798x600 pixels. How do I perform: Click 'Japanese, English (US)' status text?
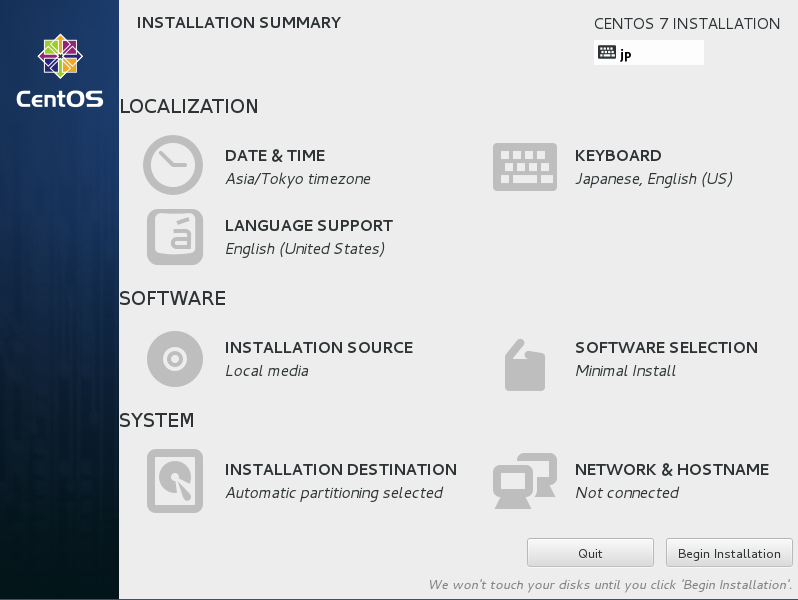654,179
